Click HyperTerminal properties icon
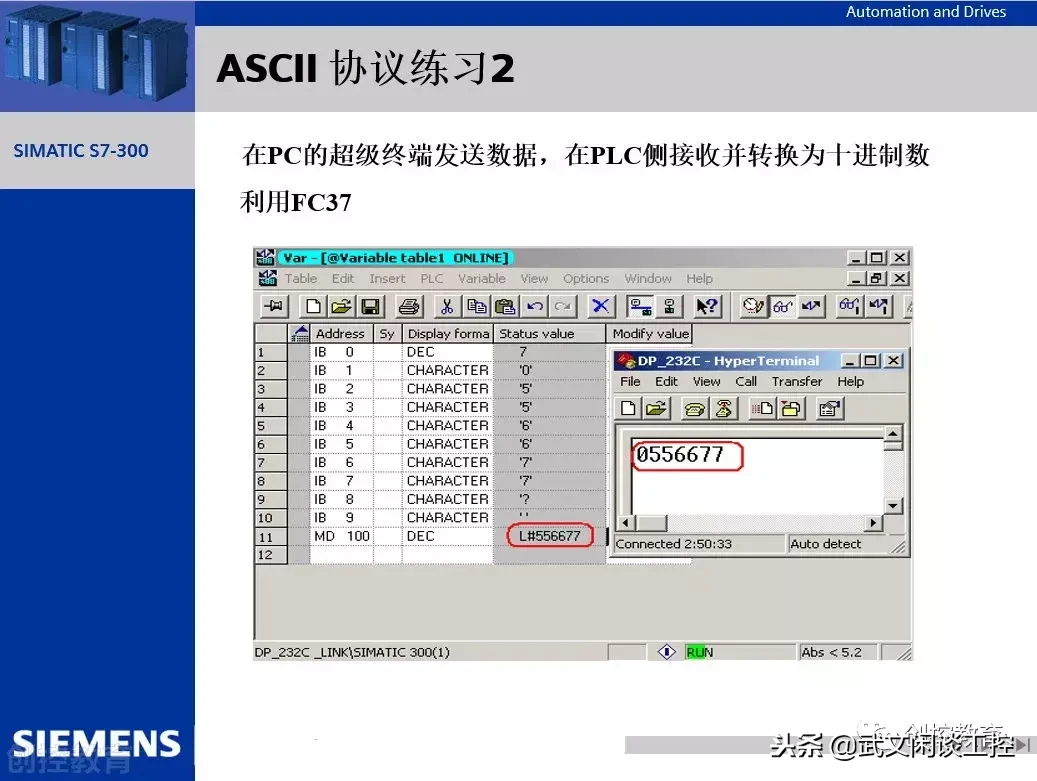Image resolution: width=1037 pixels, height=781 pixels. click(829, 409)
